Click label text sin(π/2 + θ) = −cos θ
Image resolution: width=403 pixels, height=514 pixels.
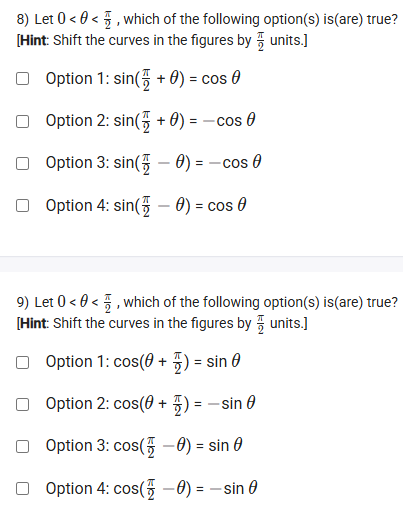coord(184,121)
